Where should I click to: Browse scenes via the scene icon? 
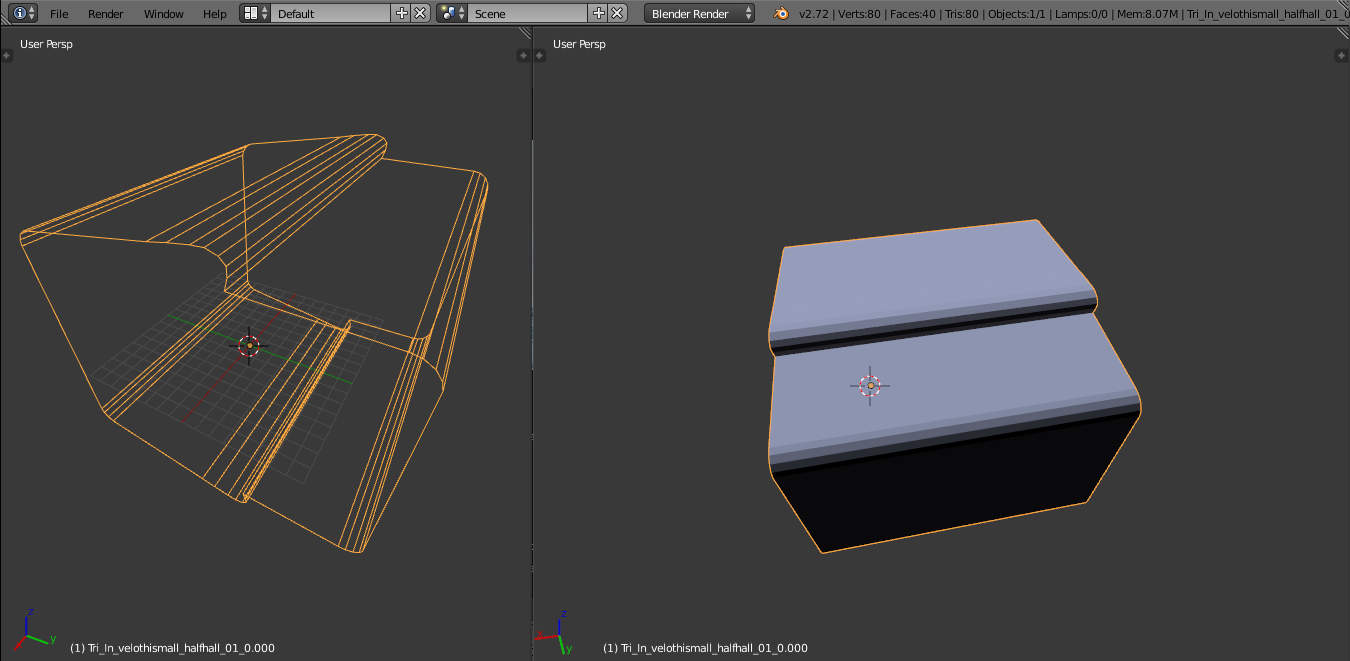pos(453,13)
